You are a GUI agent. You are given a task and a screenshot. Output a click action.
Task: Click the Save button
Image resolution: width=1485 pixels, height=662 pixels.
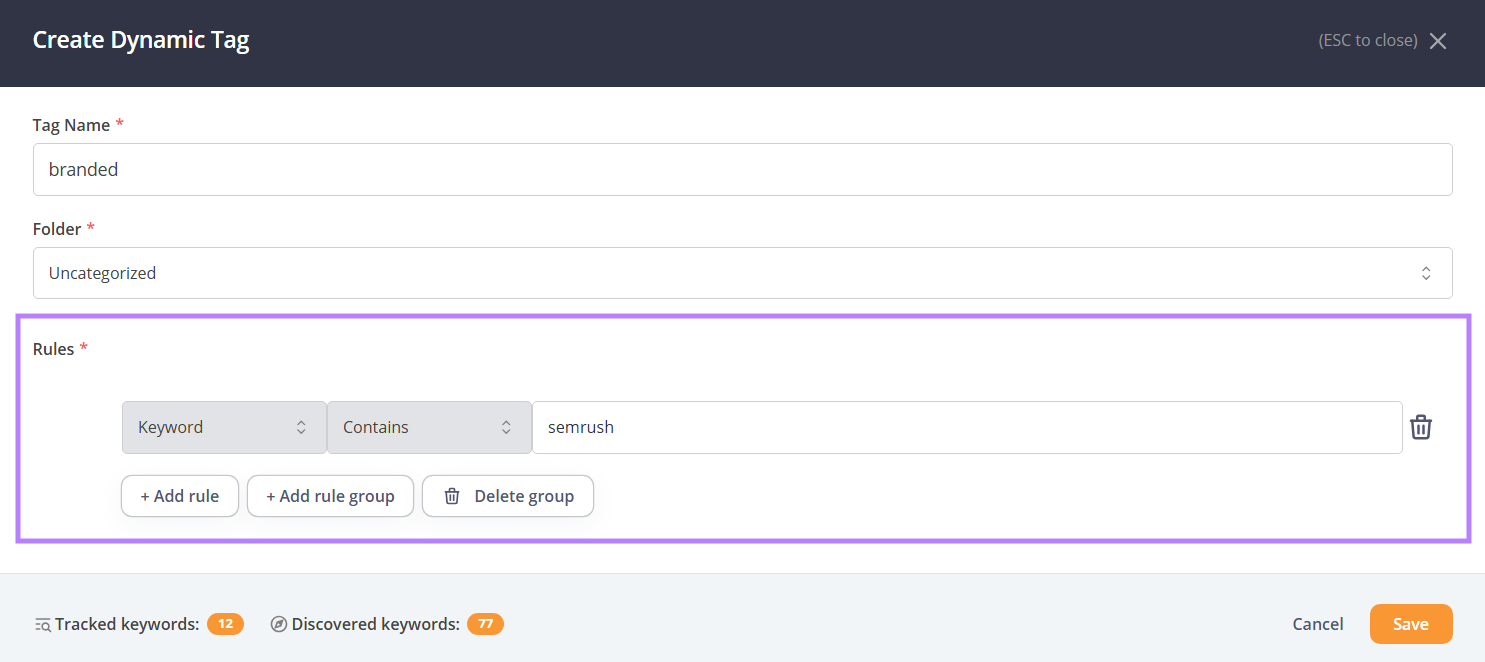point(1411,623)
